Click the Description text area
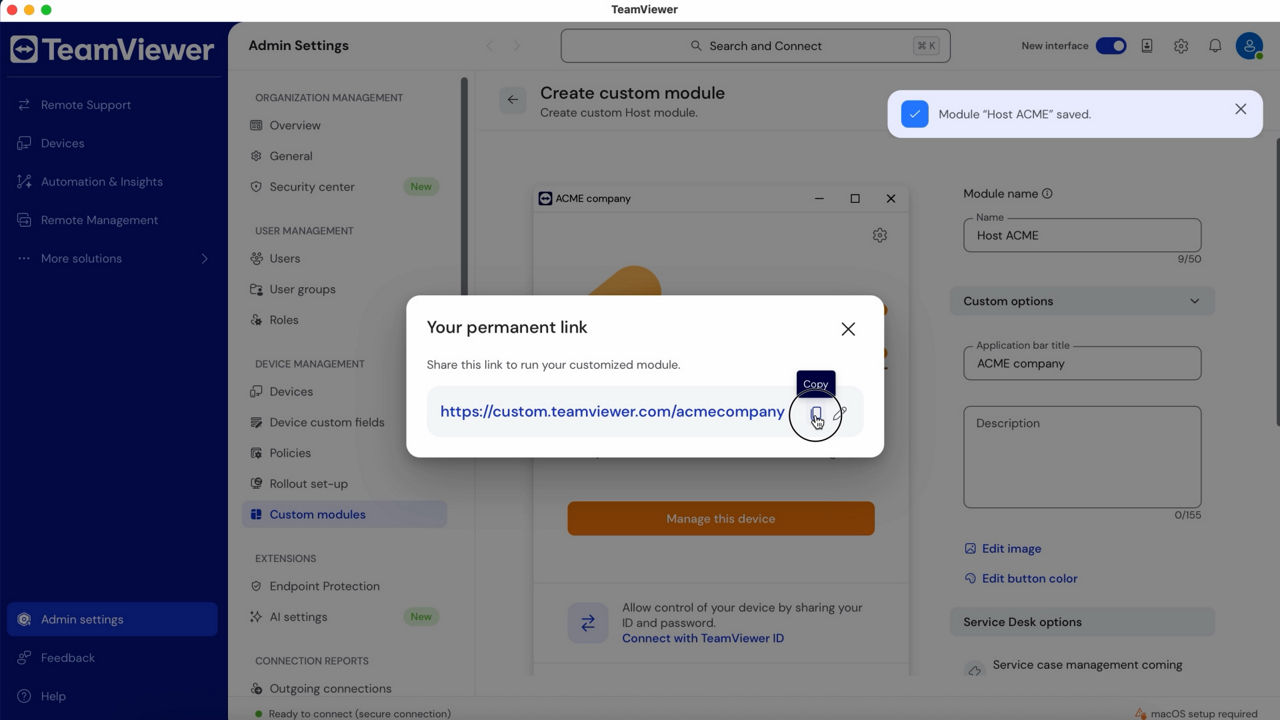This screenshot has width=1280, height=720. pyautogui.click(x=1082, y=457)
